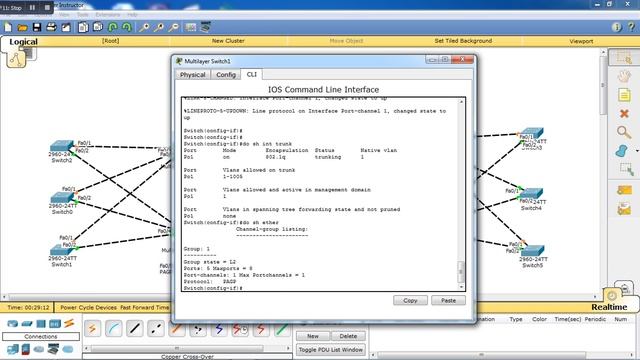Choose the Resize Shape tool
This screenshot has width=640, height=360.
pyautogui.click(x=626, y=169)
